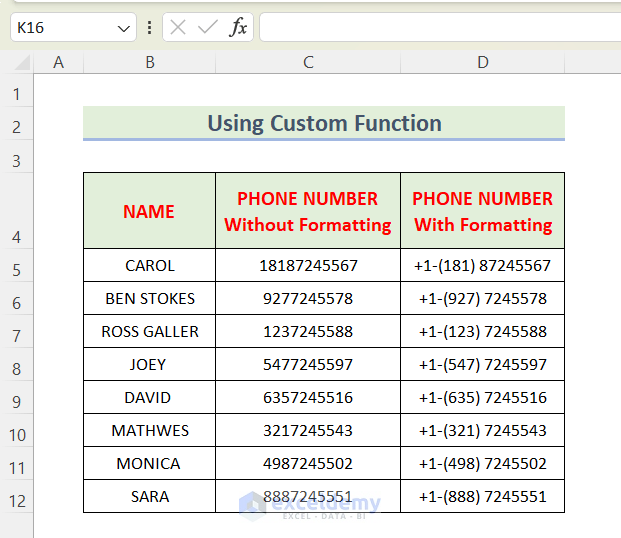The width and height of the screenshot is (621, 538).
Task: Select cell with 4987245502
Action: point(308,464)
